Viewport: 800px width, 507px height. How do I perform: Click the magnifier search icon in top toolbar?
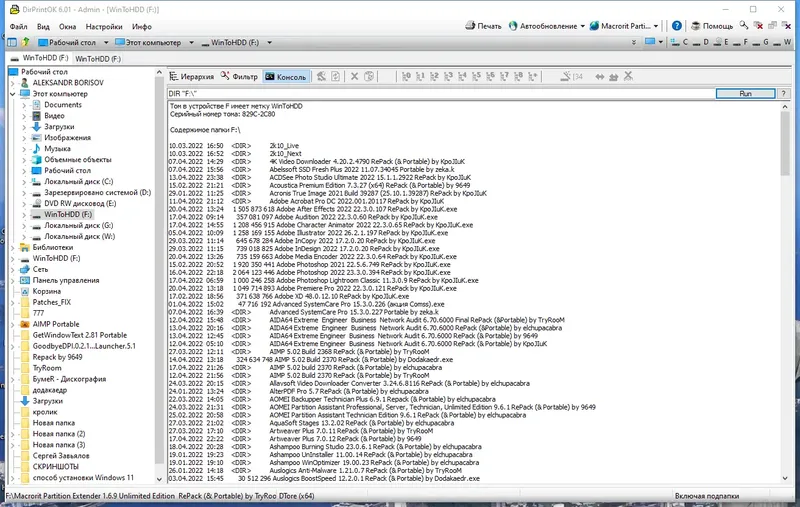[x=744, y=25]
